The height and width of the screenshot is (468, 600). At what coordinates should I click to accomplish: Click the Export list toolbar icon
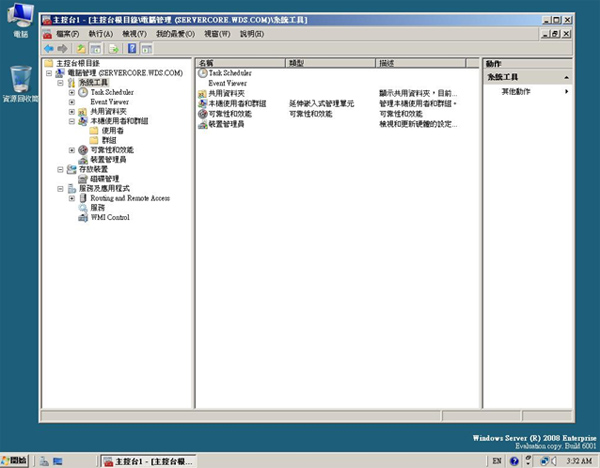click(114, 48)
